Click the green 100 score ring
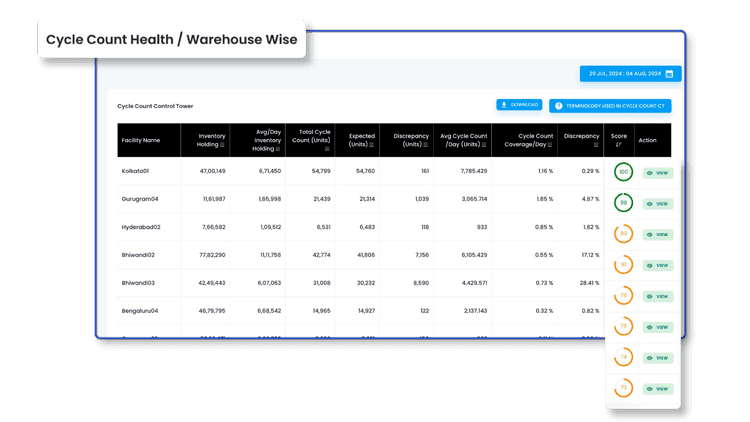 [x=622, y=172]
